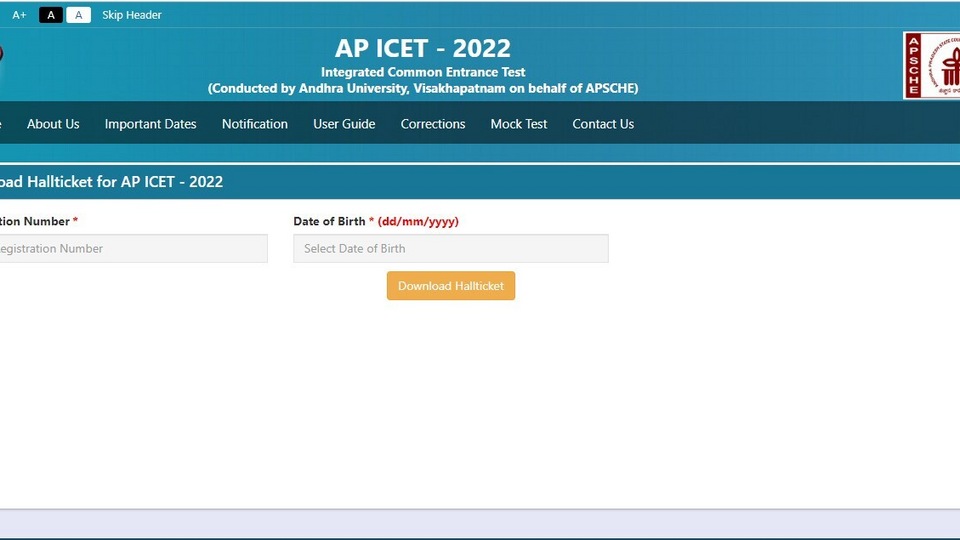This screenshot has height=540, width=960.
Task: Open the Important Dates page
Action: (151, 124)
